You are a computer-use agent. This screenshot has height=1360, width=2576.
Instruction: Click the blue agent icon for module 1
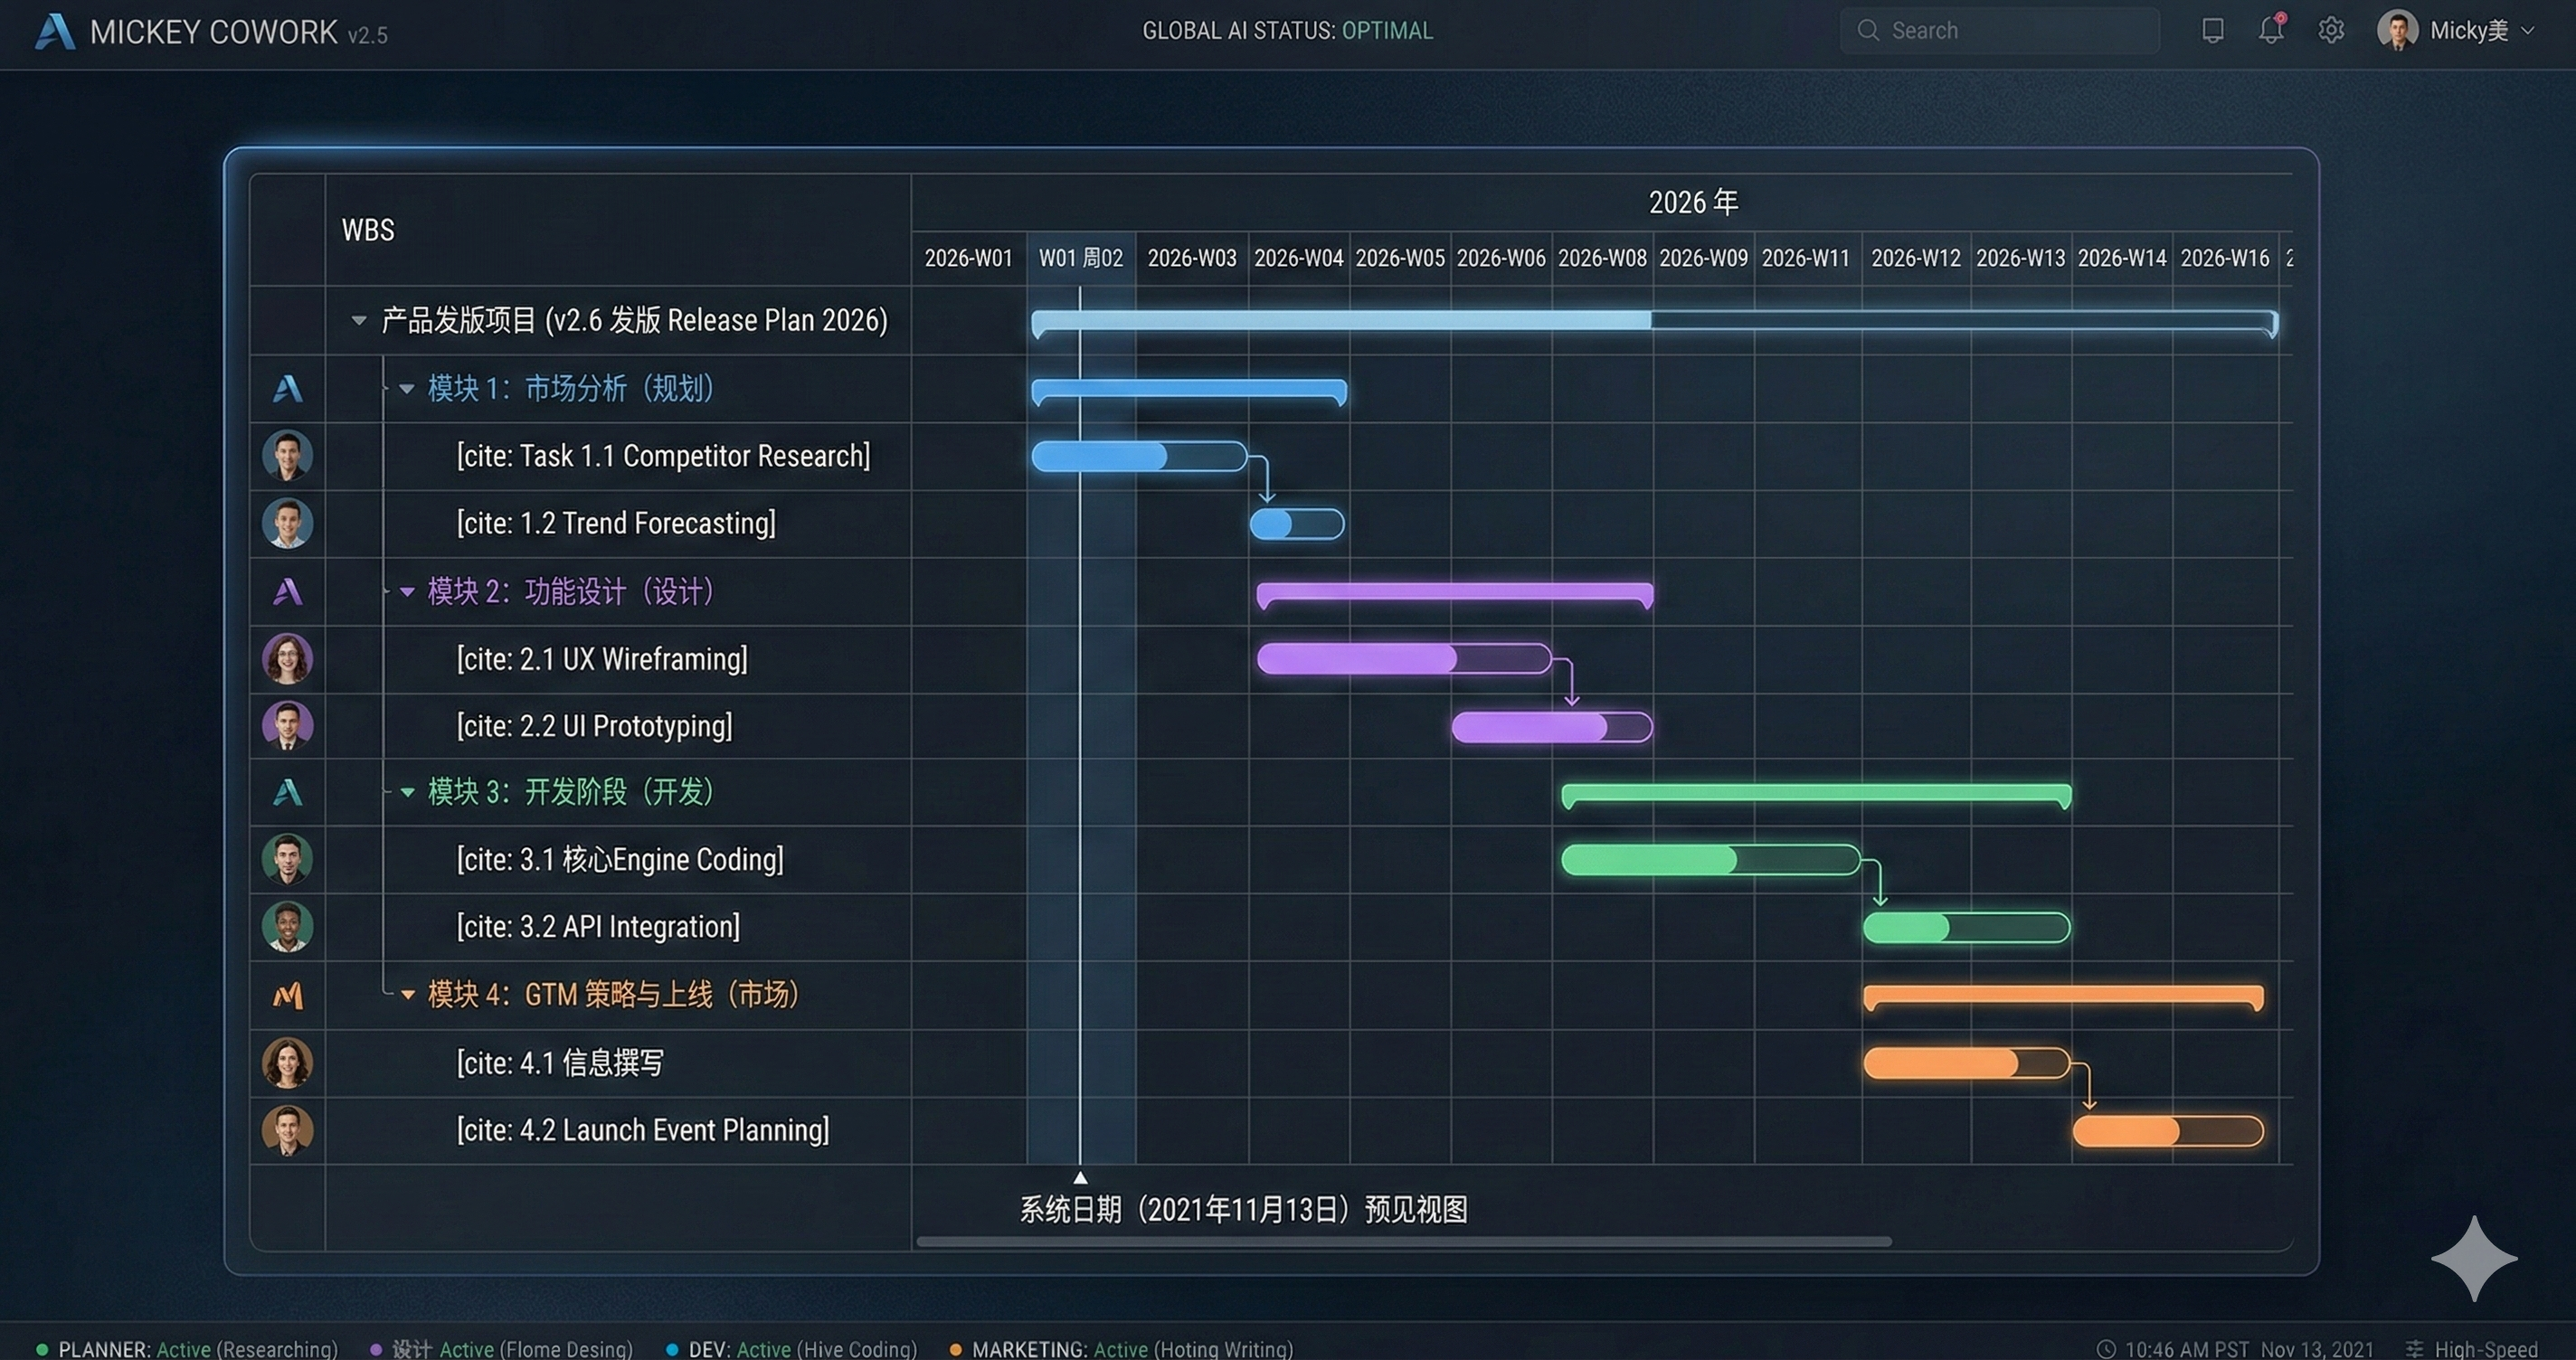click(287, 388)
